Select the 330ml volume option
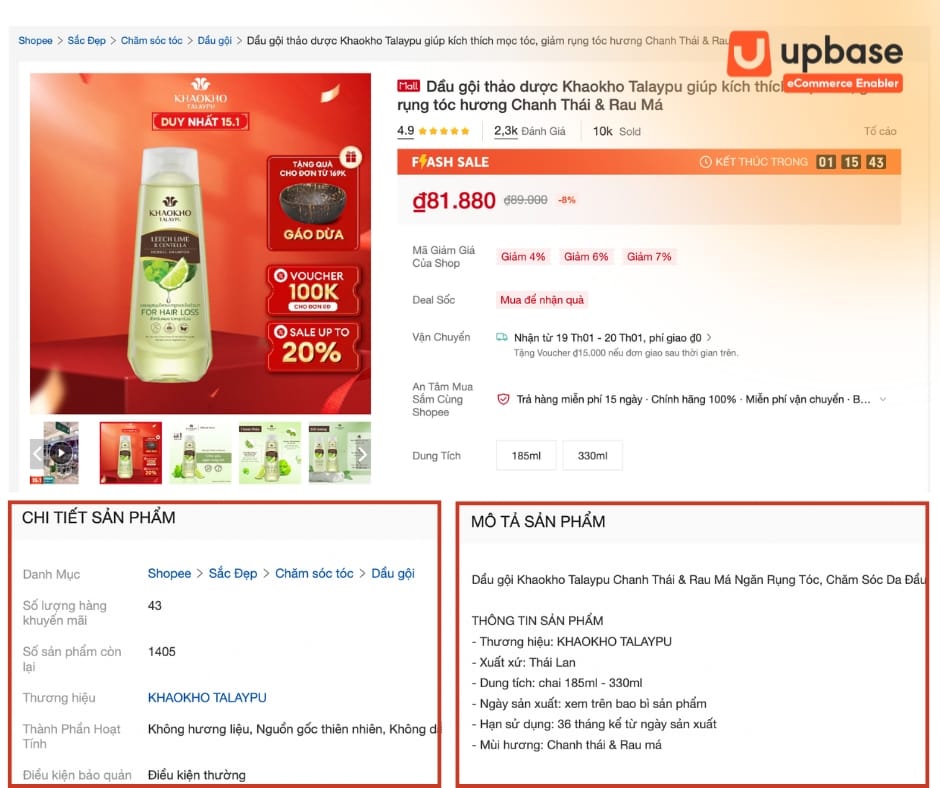The width and height of the screenshot is (940, 788). (x=592, y=456)
